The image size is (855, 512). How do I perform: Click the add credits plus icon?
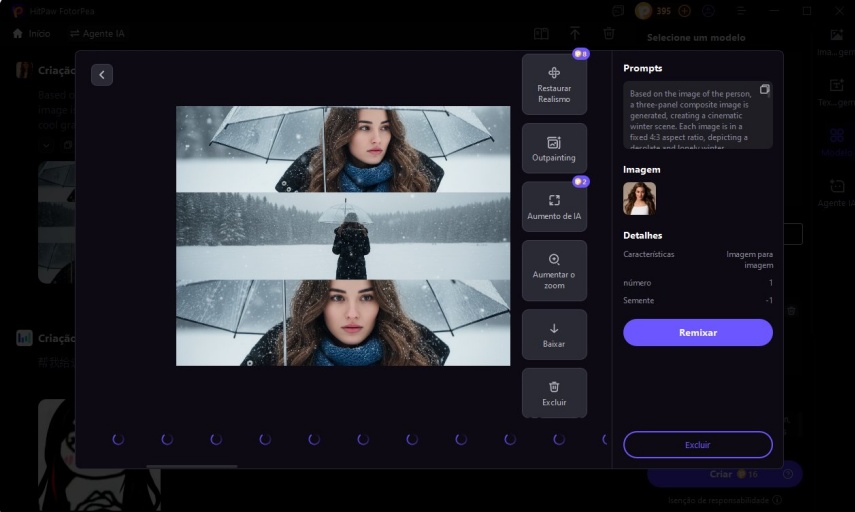(x=684, y=11)
